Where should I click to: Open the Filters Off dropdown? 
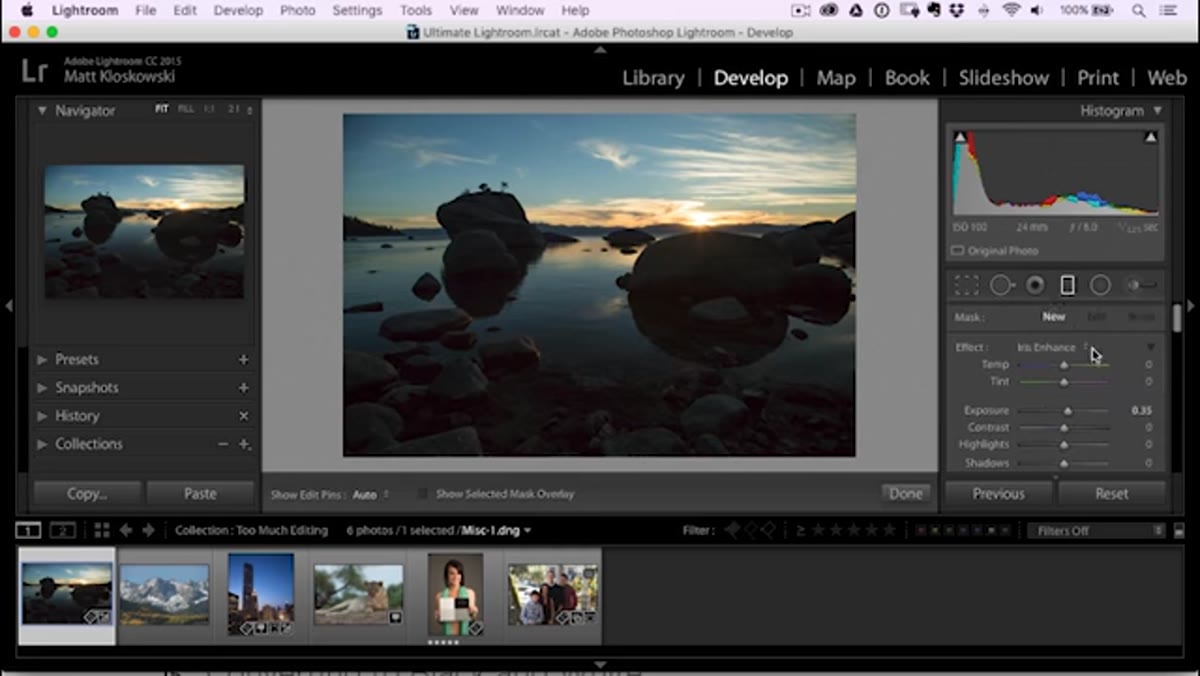coord(1097,531)
